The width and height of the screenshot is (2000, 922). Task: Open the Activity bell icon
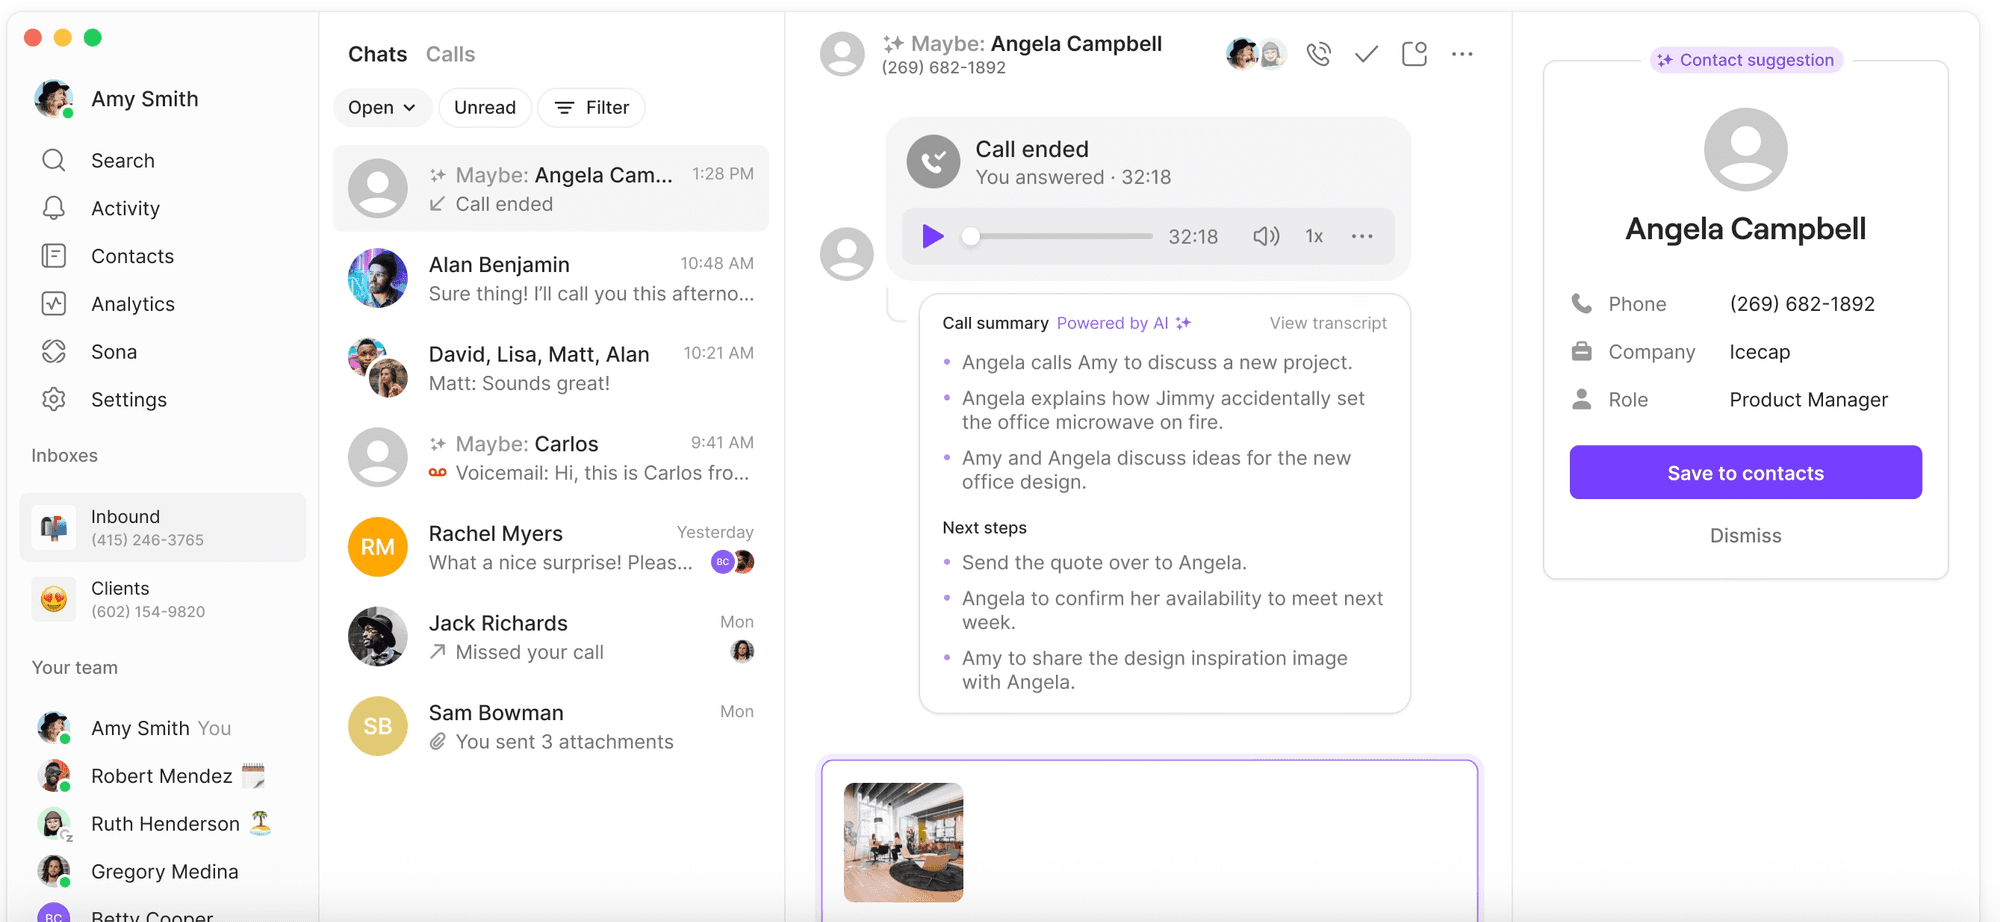tap(54, 208)
